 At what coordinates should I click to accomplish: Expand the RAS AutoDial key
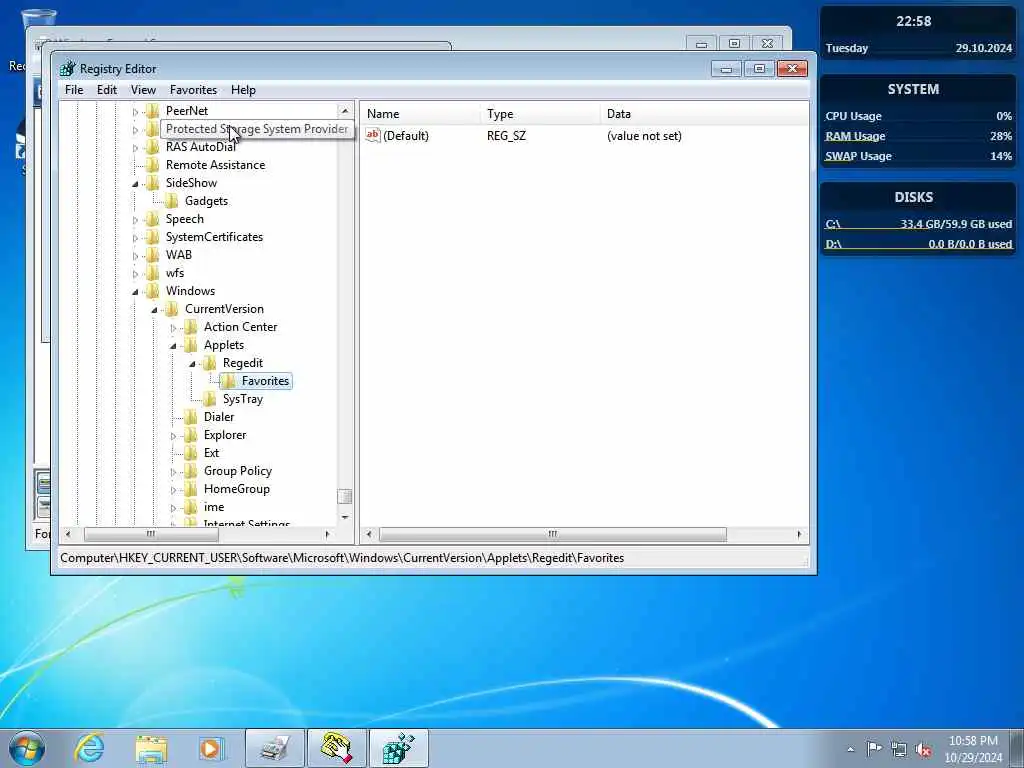pyautogui.click(x=135, y=148)
